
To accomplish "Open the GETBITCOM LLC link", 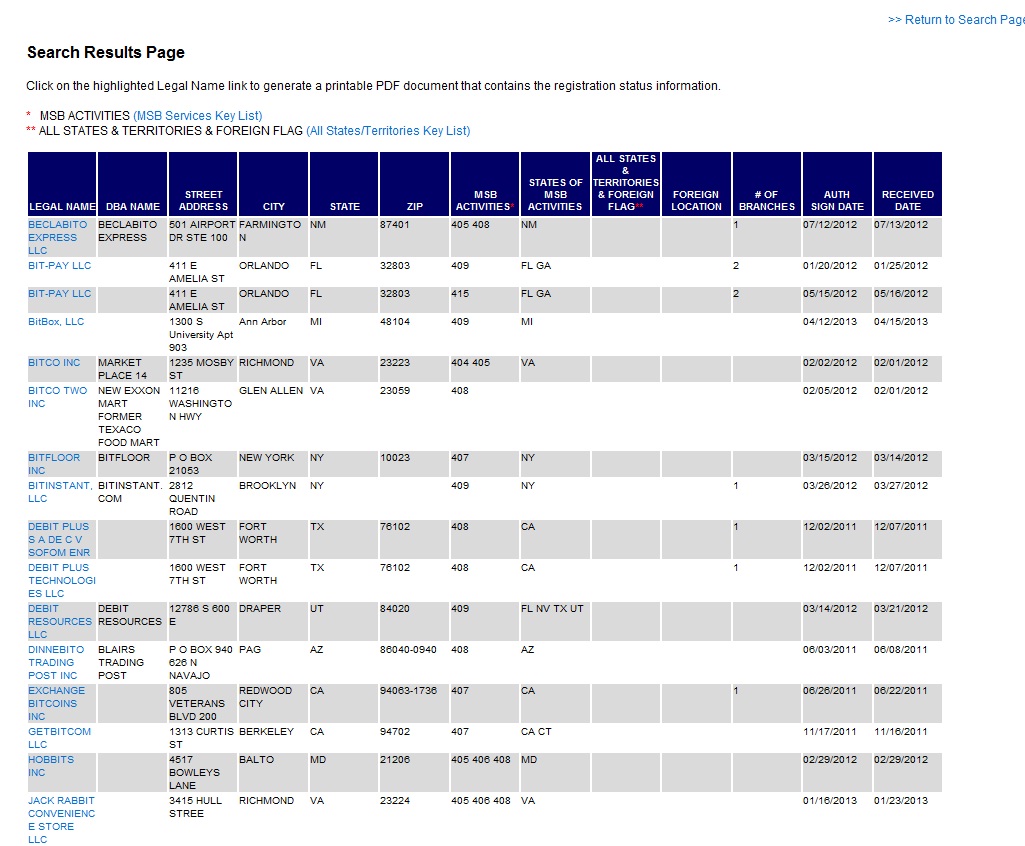I will click(x=59, y=738).
